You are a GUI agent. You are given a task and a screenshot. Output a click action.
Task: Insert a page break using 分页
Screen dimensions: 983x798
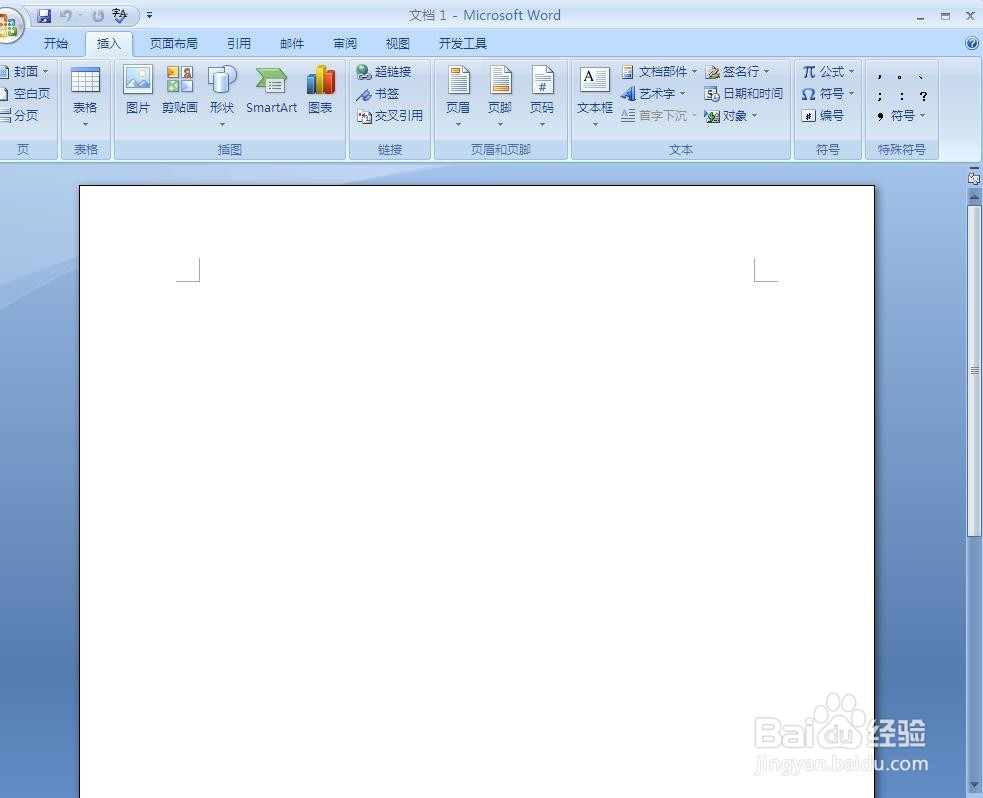pos(25,115)
